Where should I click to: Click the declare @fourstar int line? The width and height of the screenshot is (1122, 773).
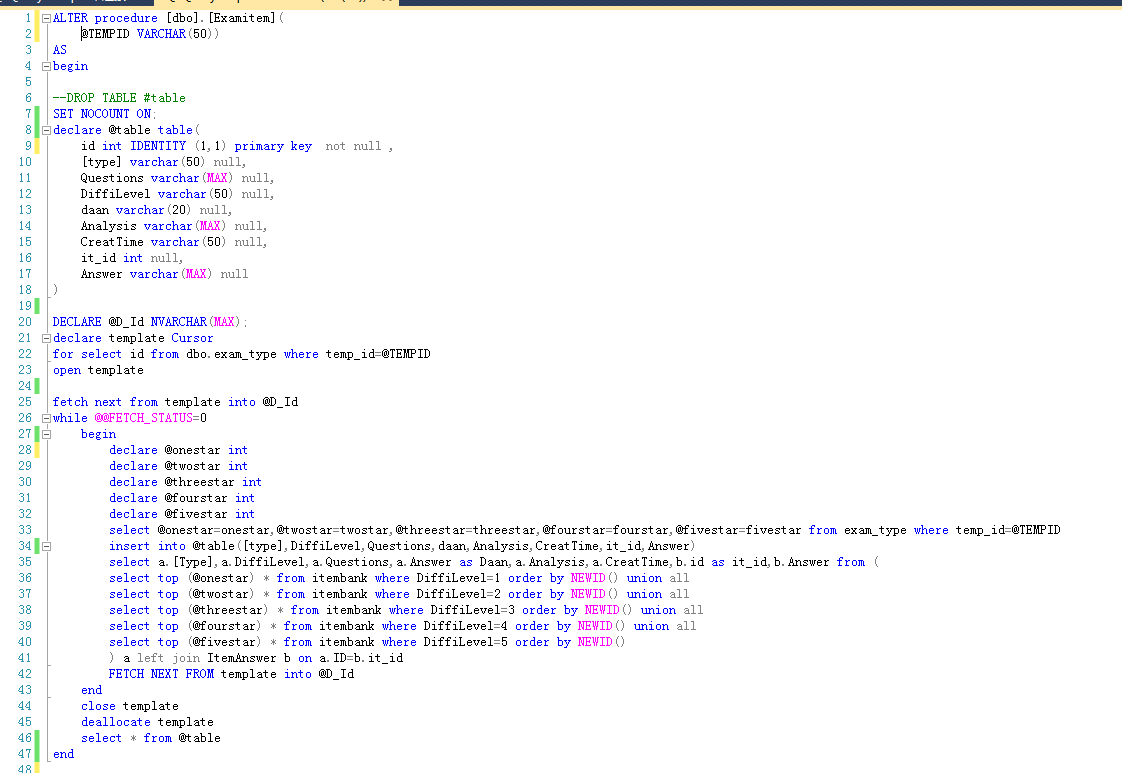pos(182,498)
